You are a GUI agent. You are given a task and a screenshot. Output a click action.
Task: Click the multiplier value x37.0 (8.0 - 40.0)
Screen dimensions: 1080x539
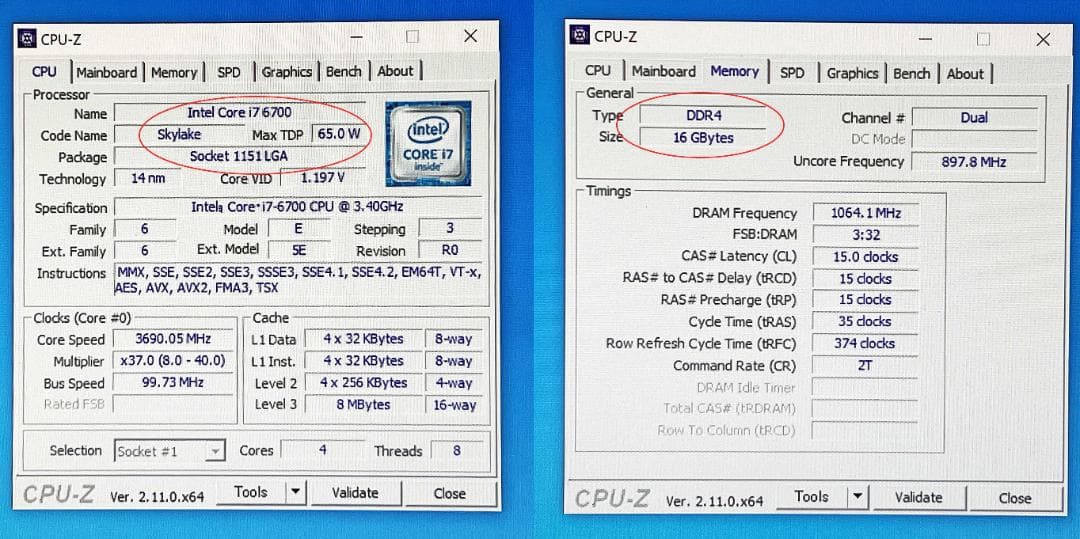(173, 361)
